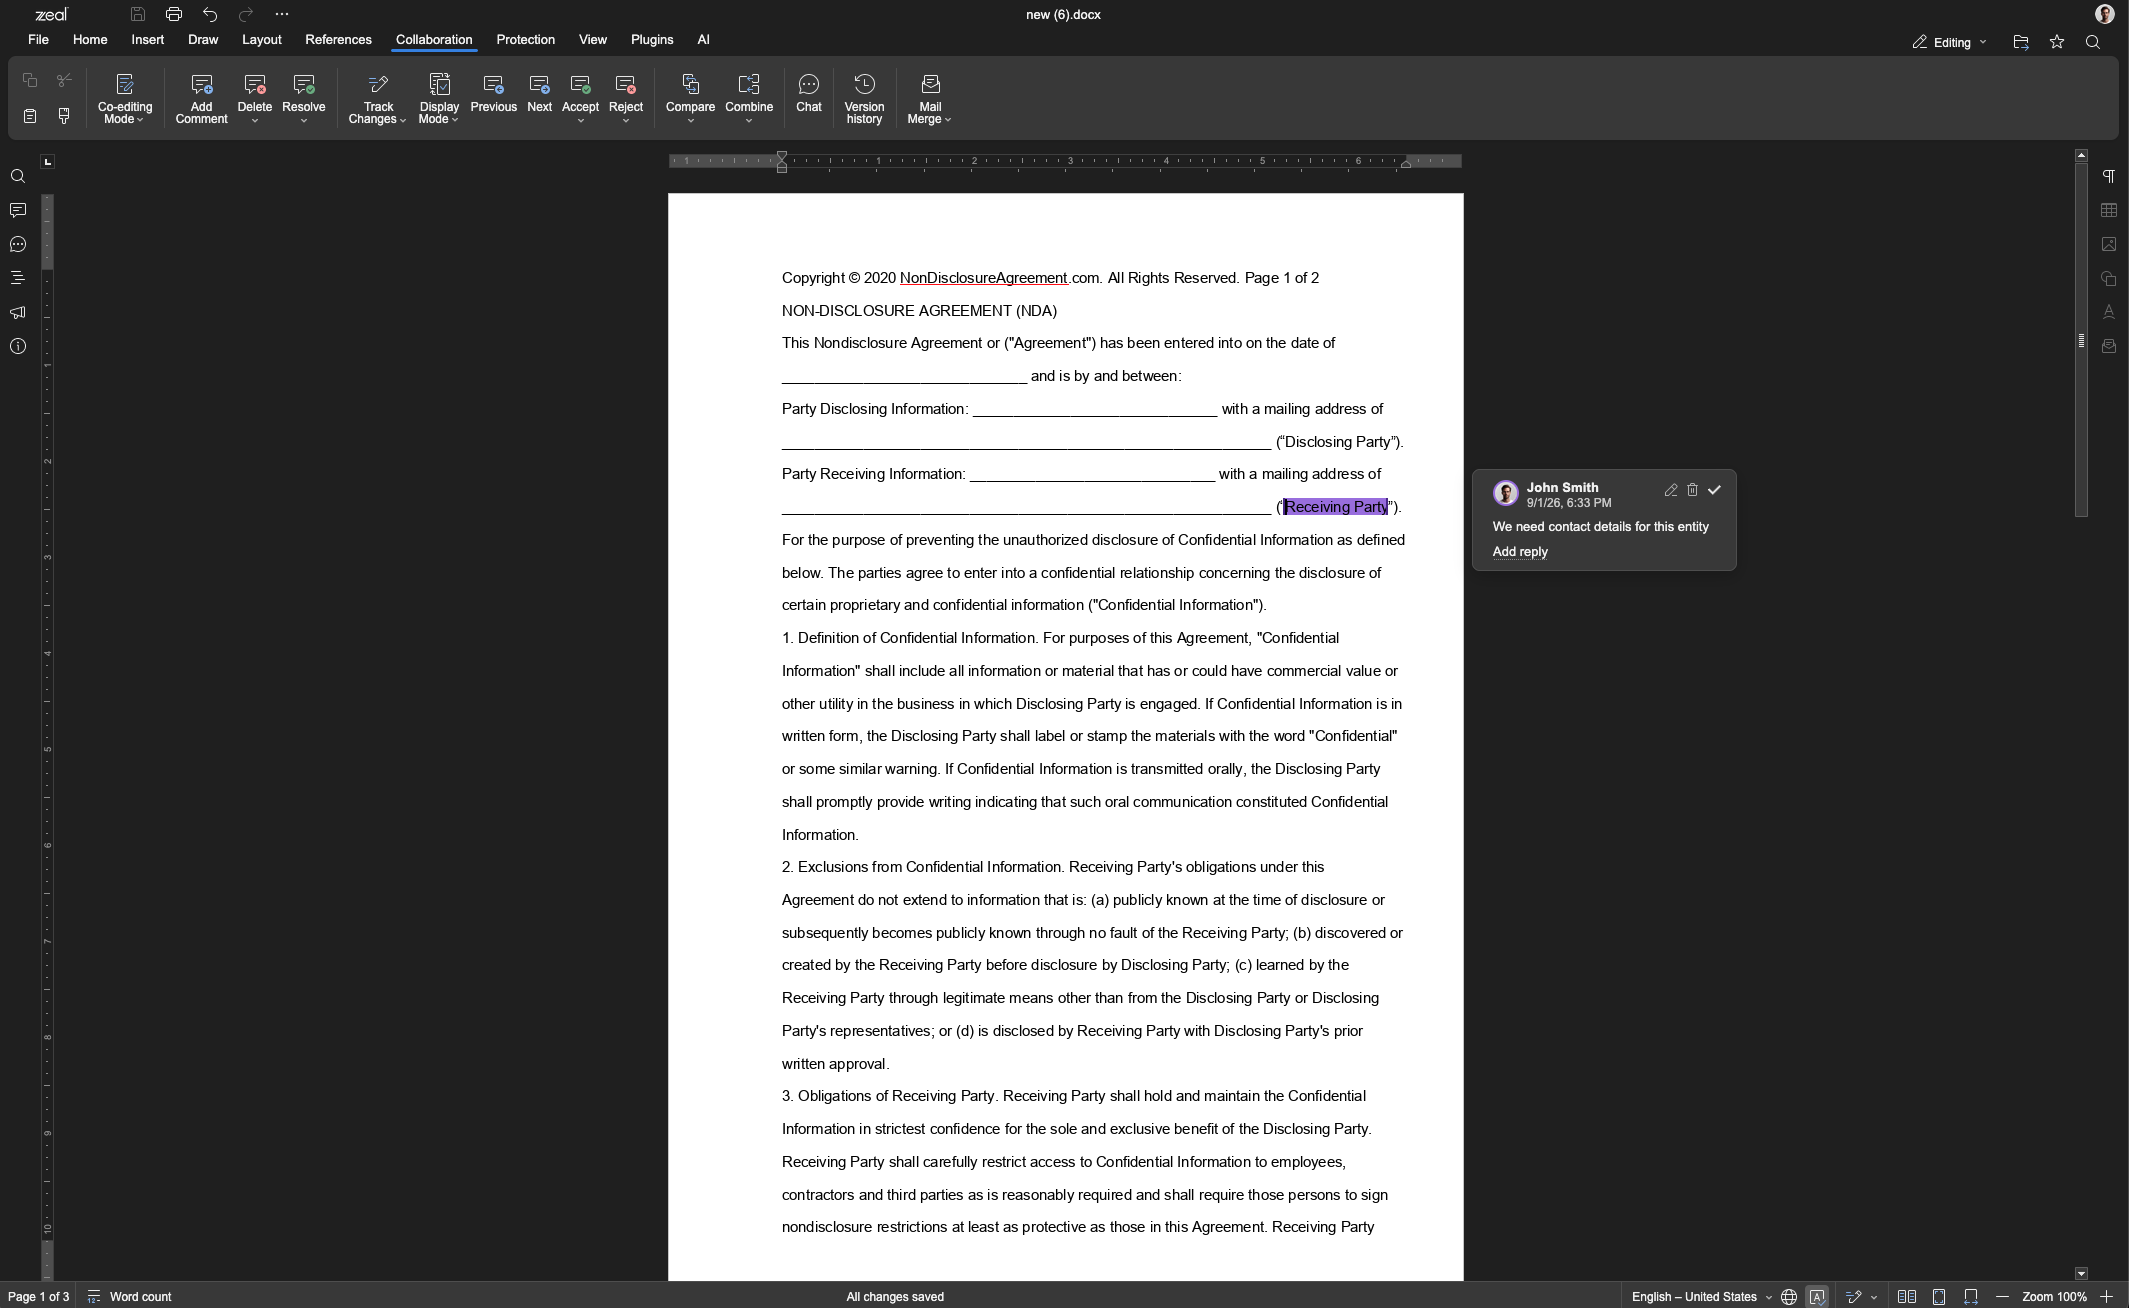The width and height of the screenshot is (2129, 1308).
Task: Switch to the Home tab
Action: (90, 40)
